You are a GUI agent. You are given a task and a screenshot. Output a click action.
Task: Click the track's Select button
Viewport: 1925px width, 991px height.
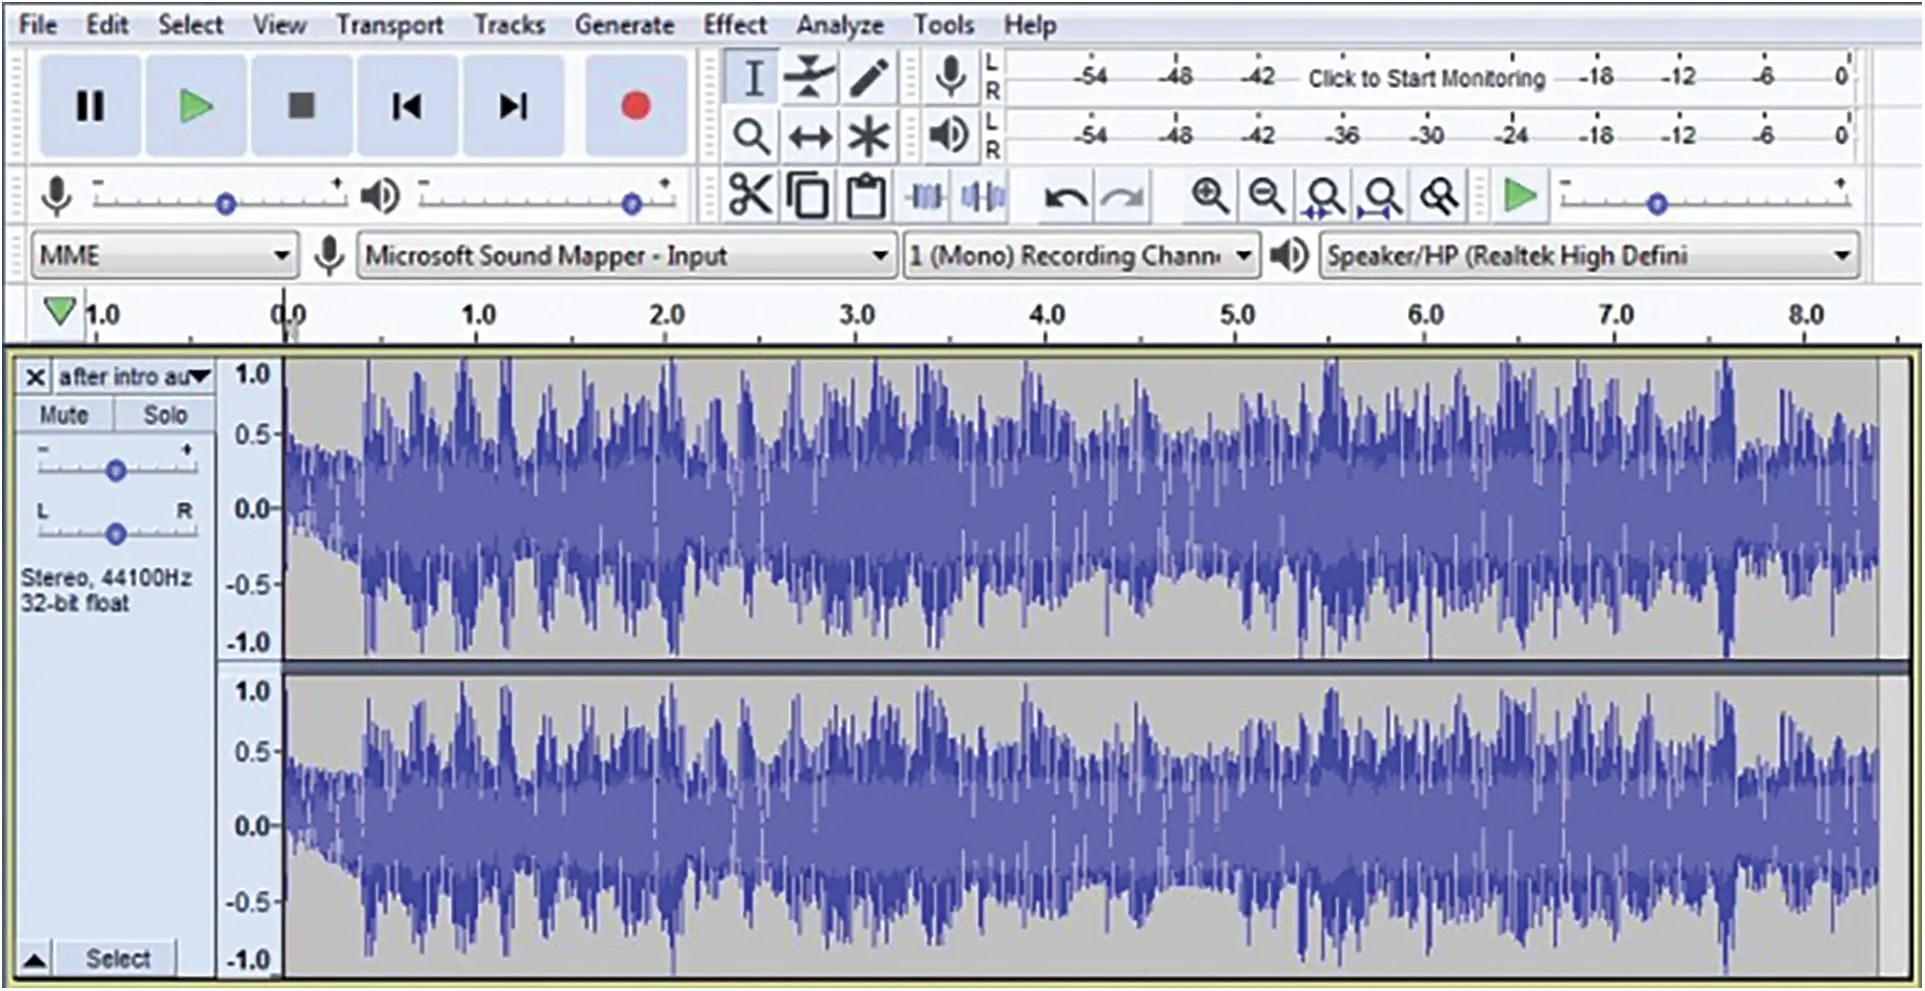pos(117,960)
